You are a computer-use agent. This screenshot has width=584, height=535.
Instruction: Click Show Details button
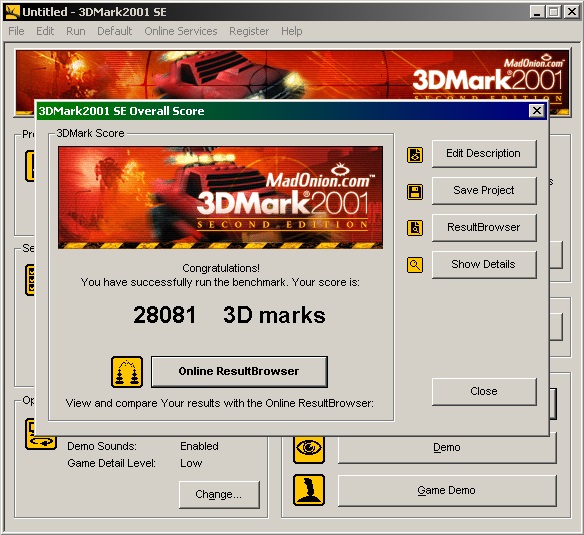pyautogui.click(x=484, y=264)
